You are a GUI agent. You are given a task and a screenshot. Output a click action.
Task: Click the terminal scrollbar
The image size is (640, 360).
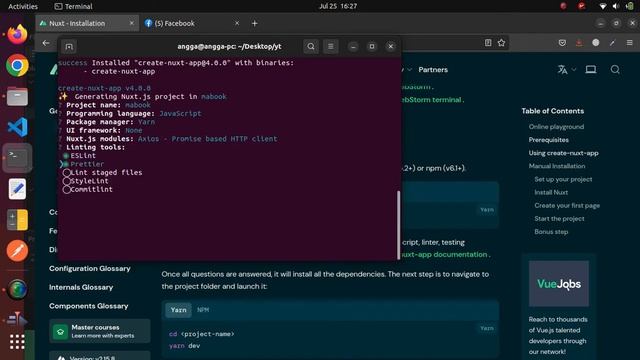pos(398,224)
